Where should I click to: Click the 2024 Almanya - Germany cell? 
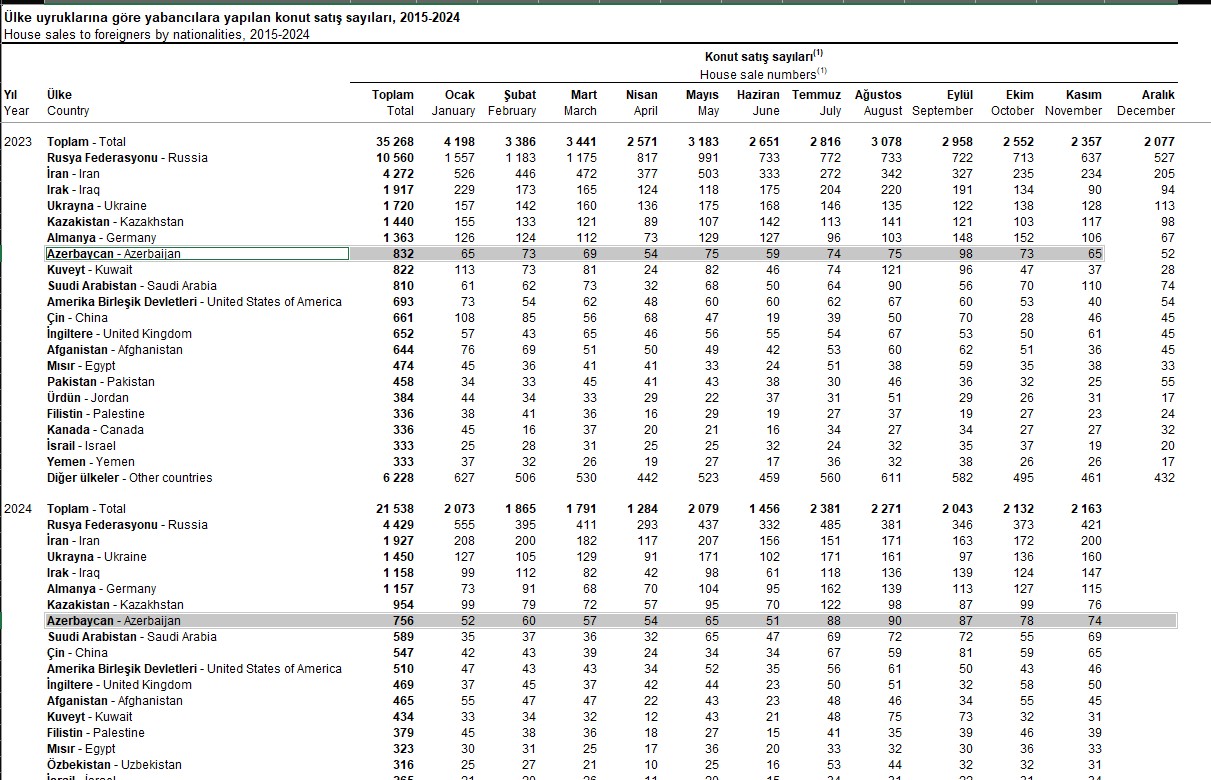point(101,589)
